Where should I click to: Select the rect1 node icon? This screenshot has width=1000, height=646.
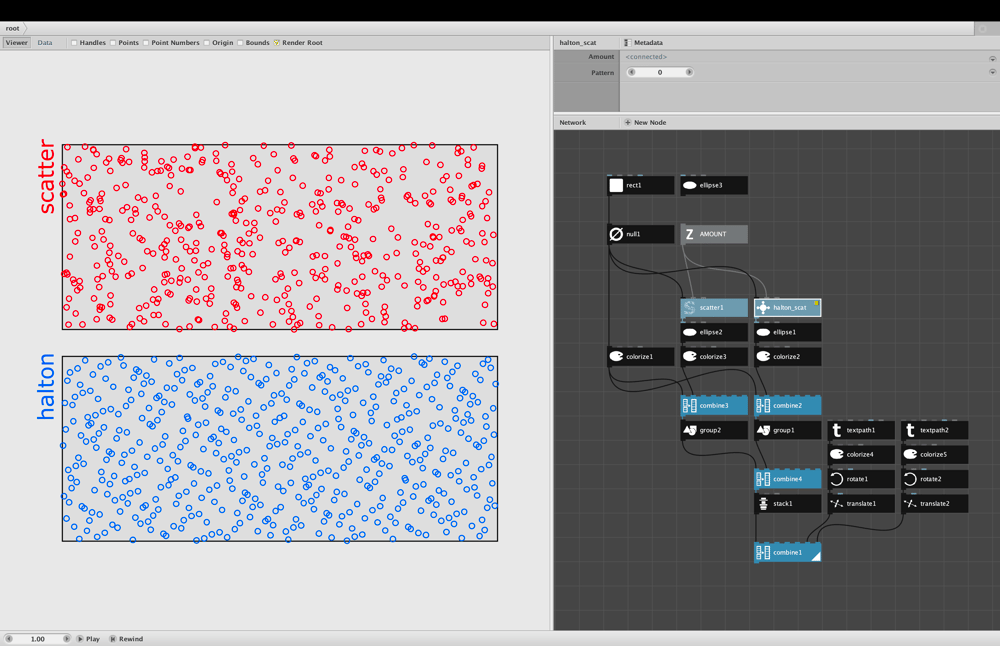[x=616, y=186]
